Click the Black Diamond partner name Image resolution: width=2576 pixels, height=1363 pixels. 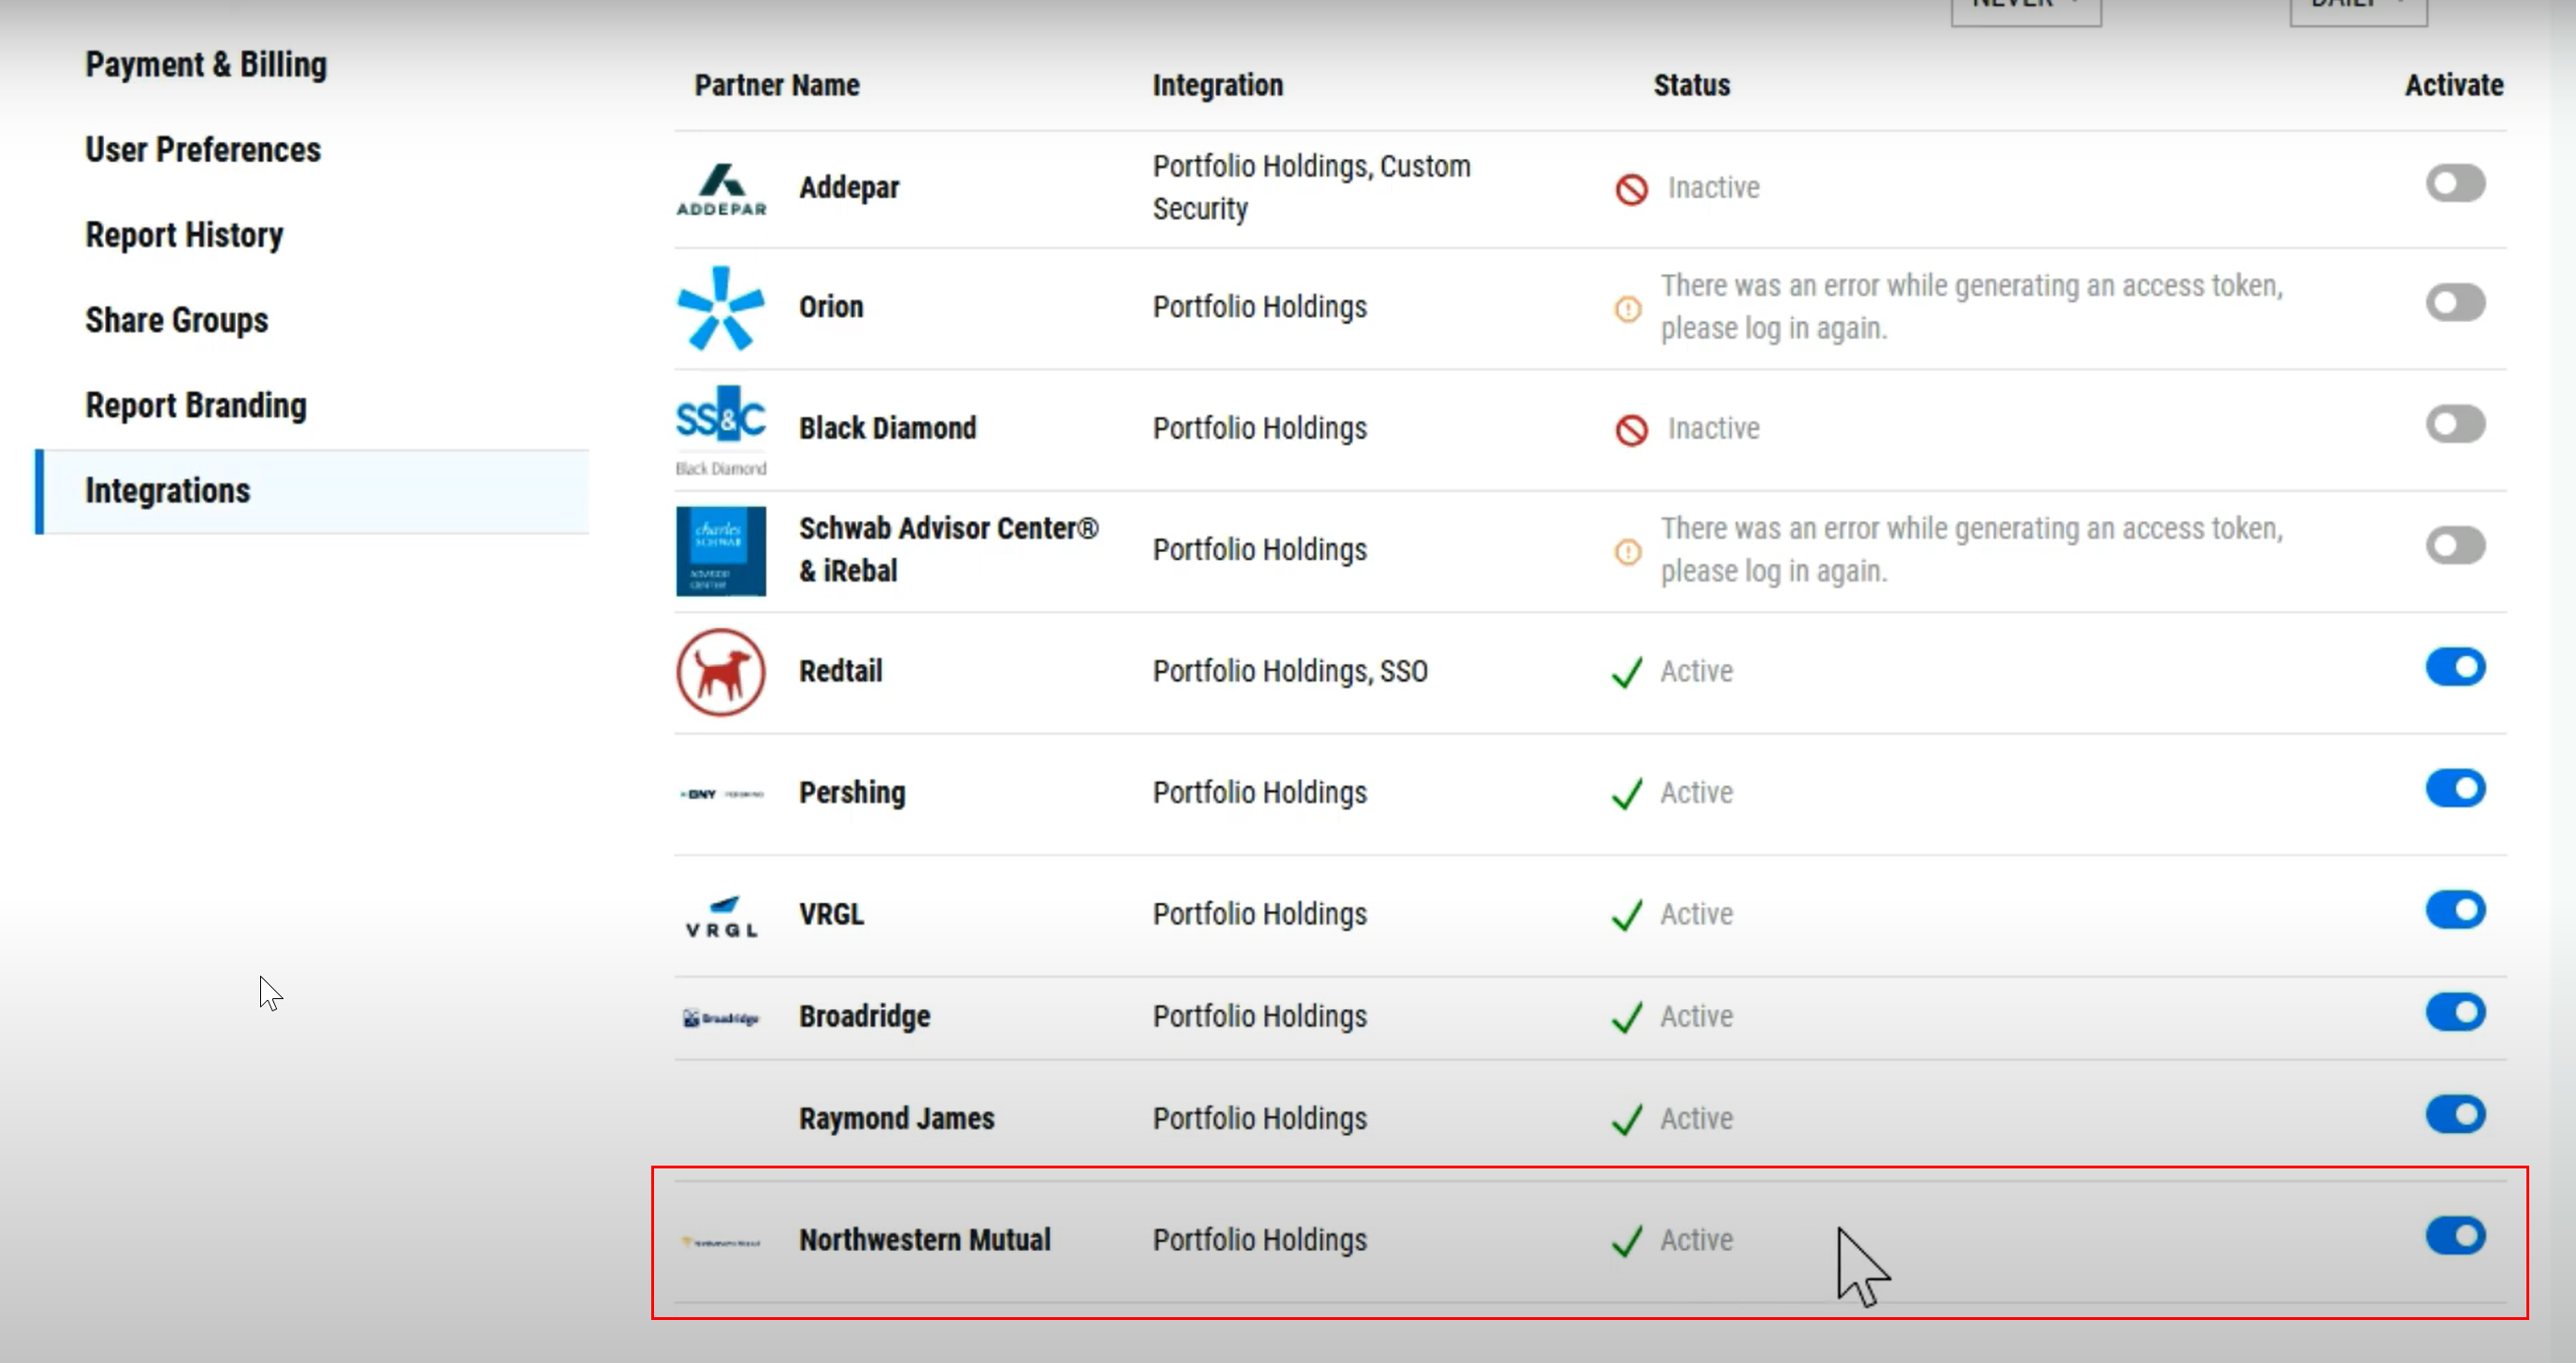click(x=887, y=429)
